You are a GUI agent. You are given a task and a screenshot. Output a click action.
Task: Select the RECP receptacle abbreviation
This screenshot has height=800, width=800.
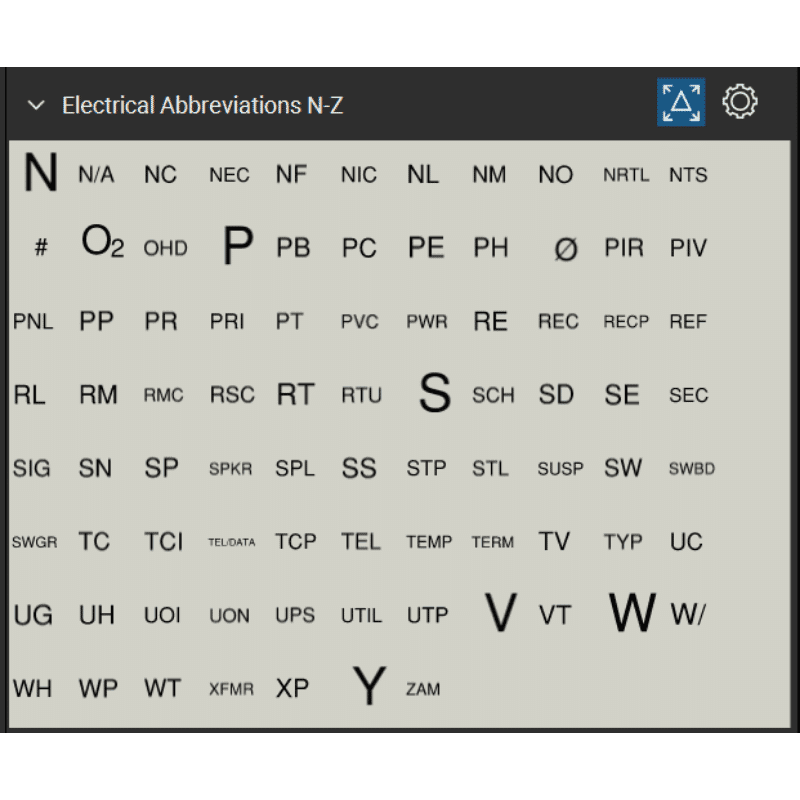pyautogui.click(x=626, y=322)
